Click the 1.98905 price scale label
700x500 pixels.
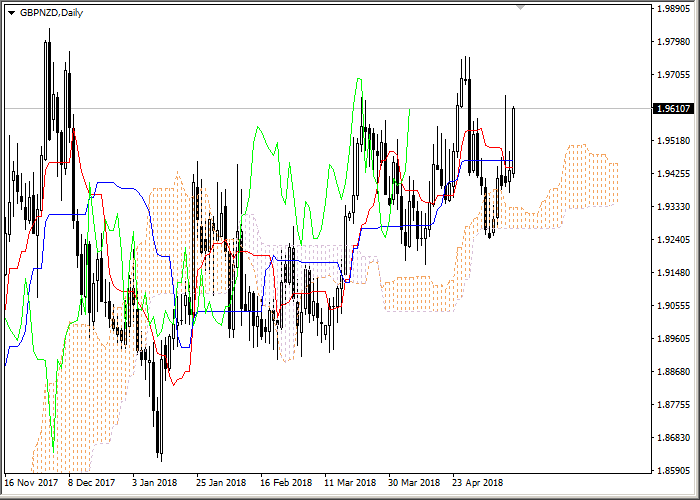674,9
